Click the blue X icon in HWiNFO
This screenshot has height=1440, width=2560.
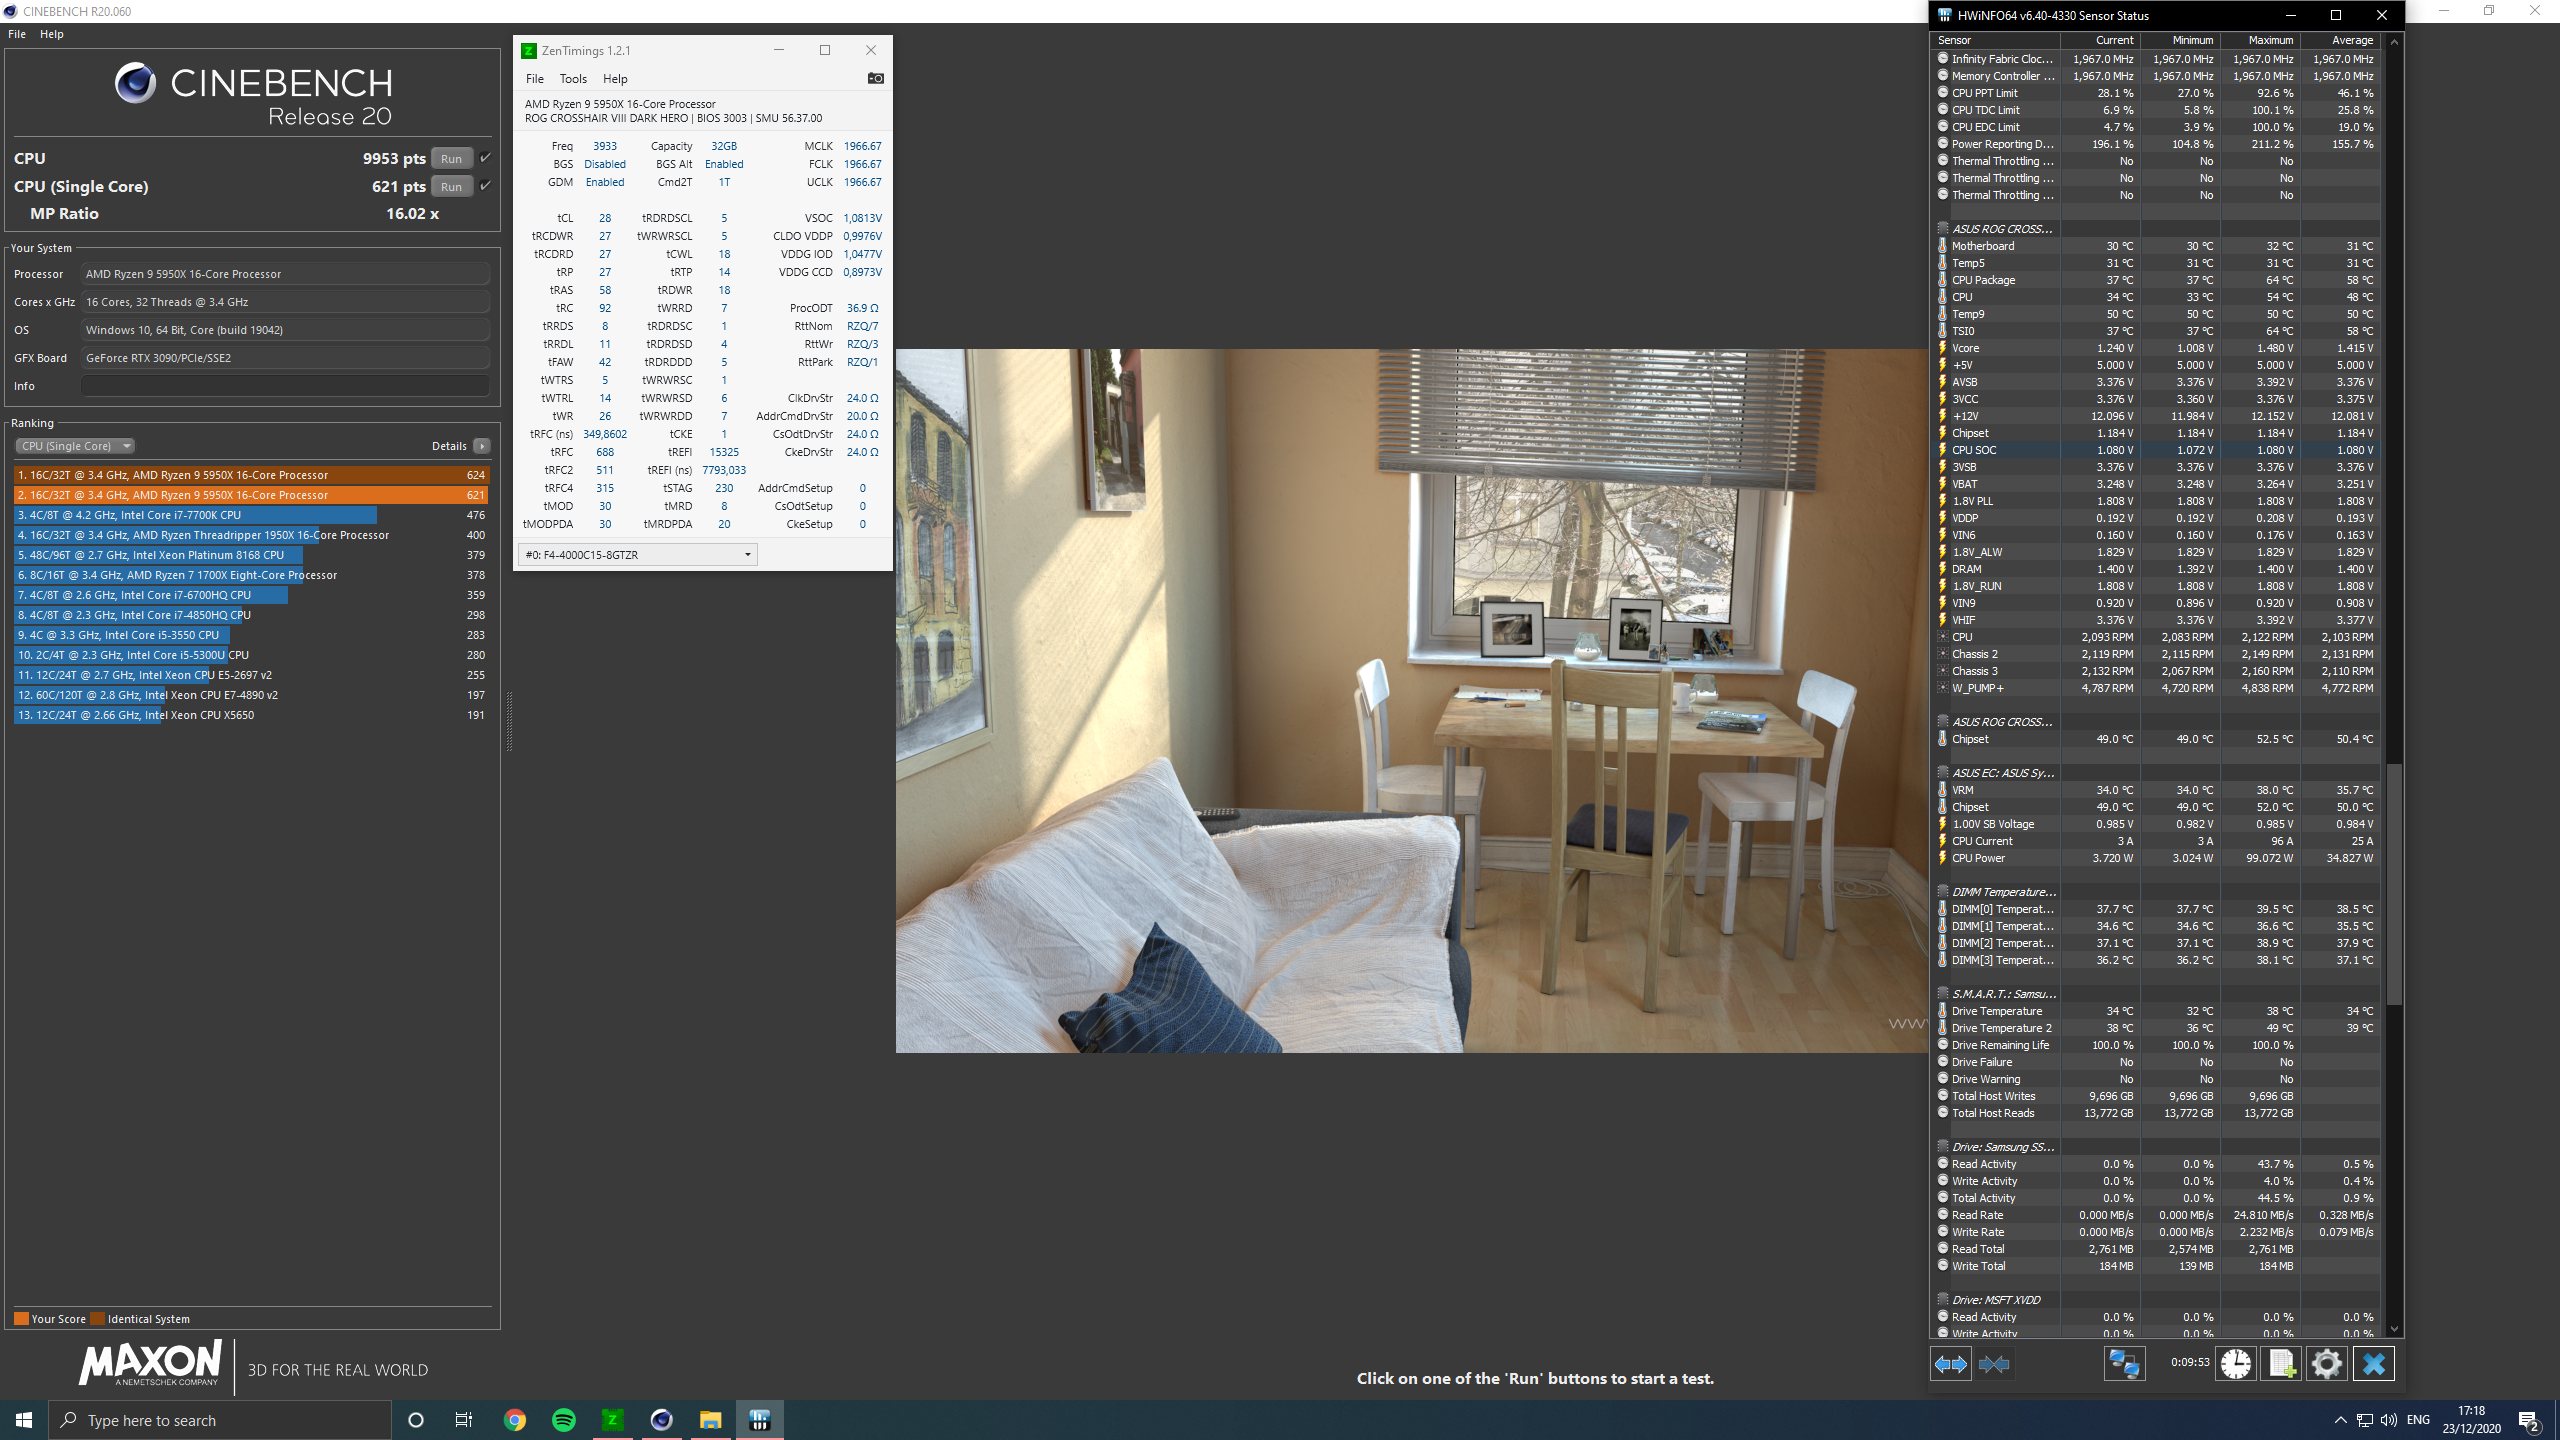[2374, 1364]
